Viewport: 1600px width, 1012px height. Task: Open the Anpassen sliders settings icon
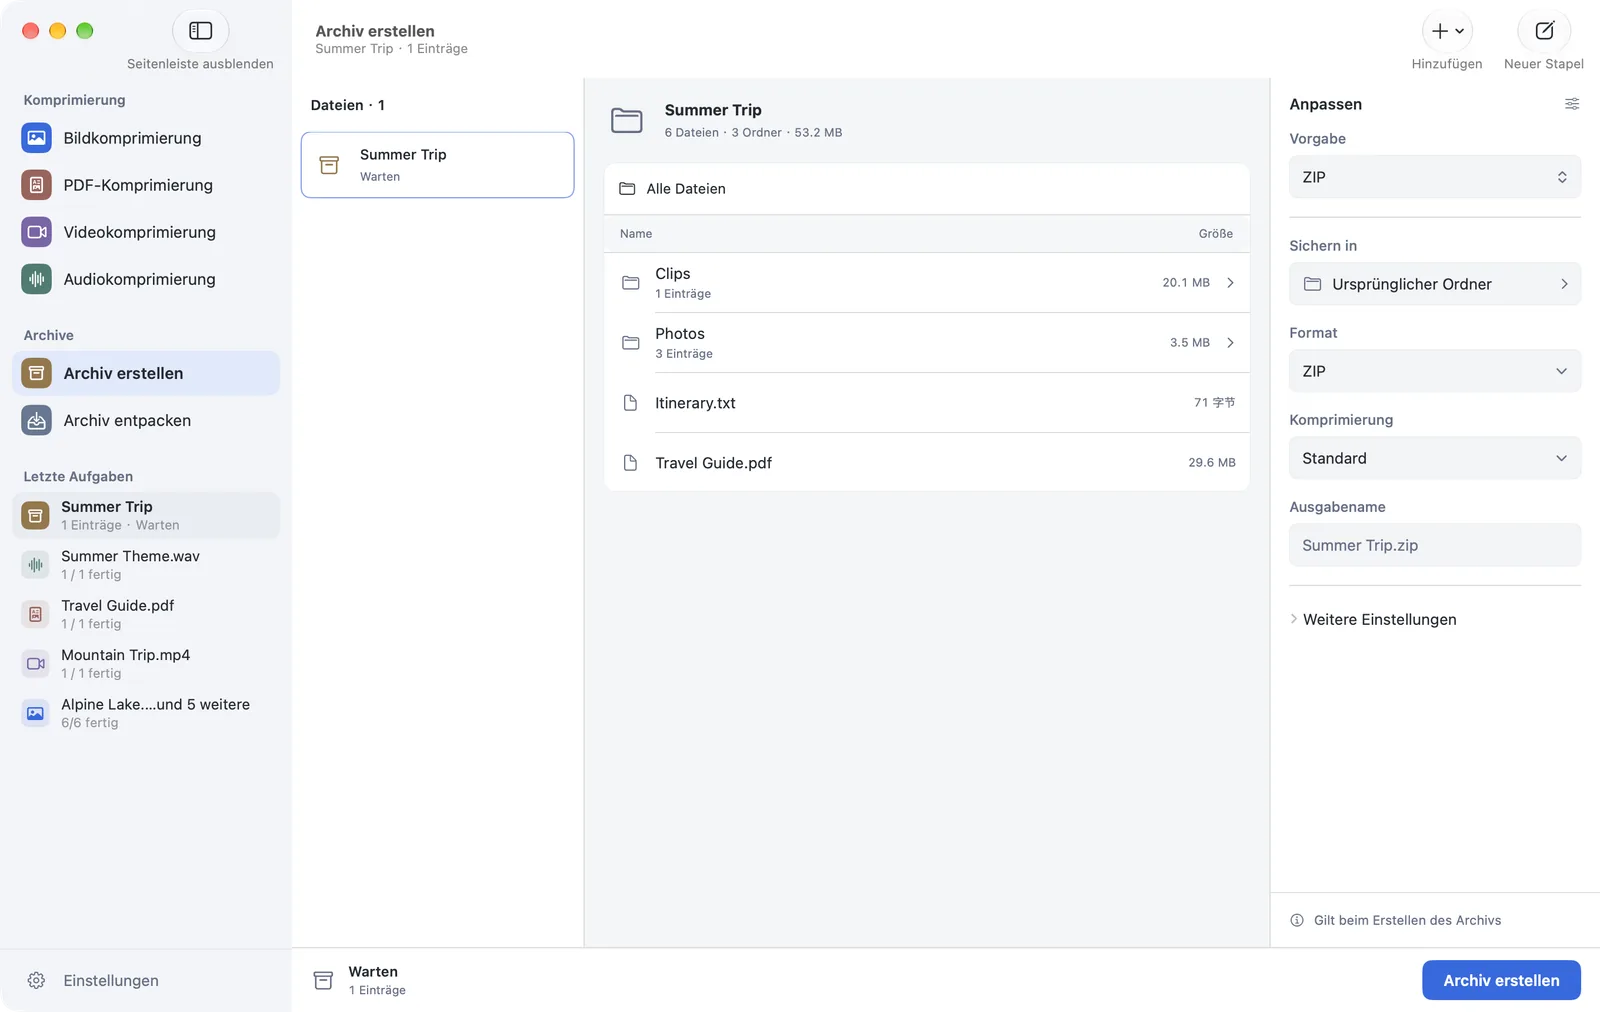point(1572,104)
